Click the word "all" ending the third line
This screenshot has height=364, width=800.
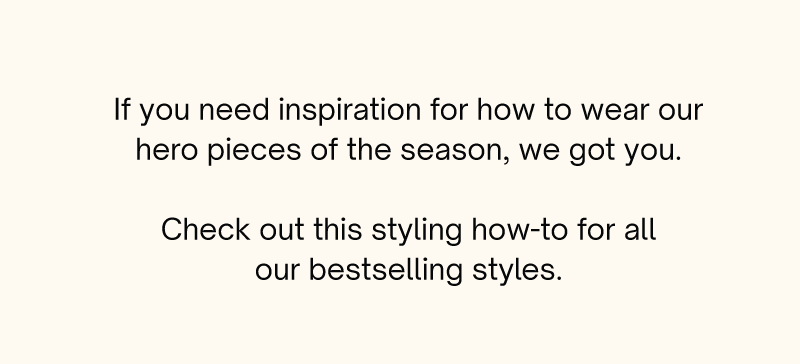(640, 229)
